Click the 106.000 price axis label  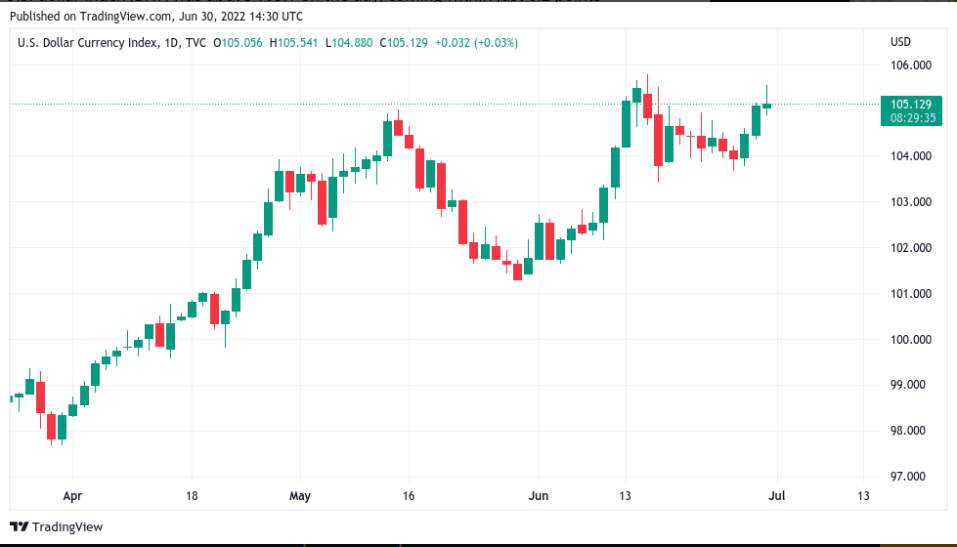(x=911, y=65)
